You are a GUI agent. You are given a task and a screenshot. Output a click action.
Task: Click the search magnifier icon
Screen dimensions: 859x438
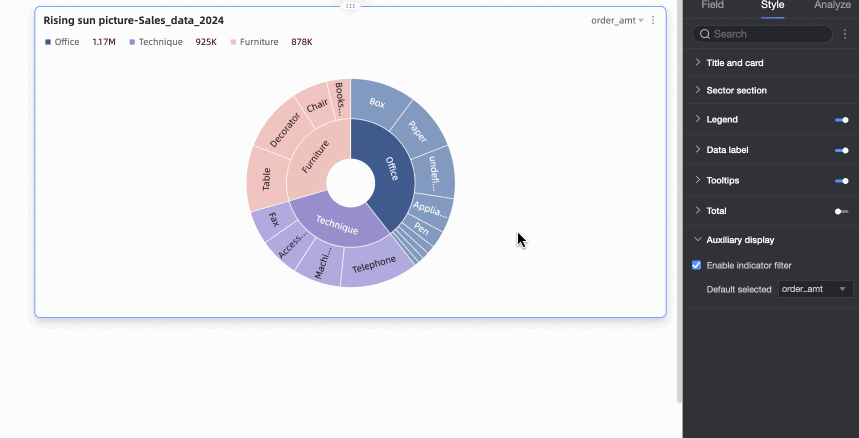click(705, 34)
